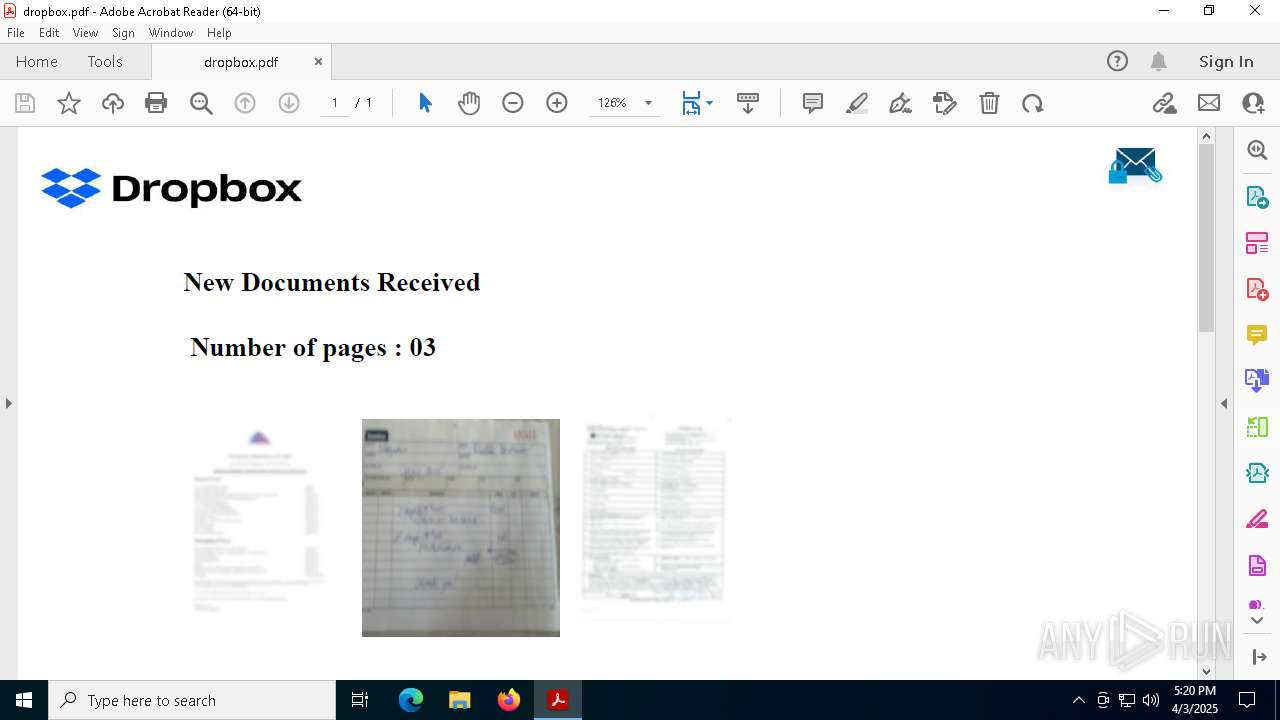Share a link to the file
Image resolution: width=1280 pixels, height=720 pixels.
[x=1164, y=103]
